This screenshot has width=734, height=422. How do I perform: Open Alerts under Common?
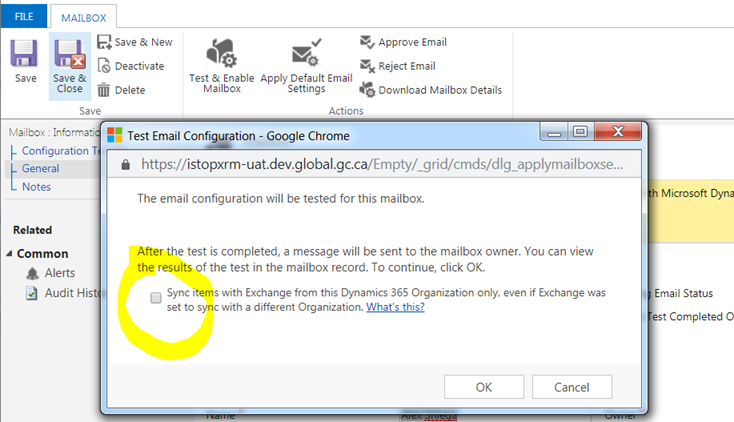[x=59, y=273]
